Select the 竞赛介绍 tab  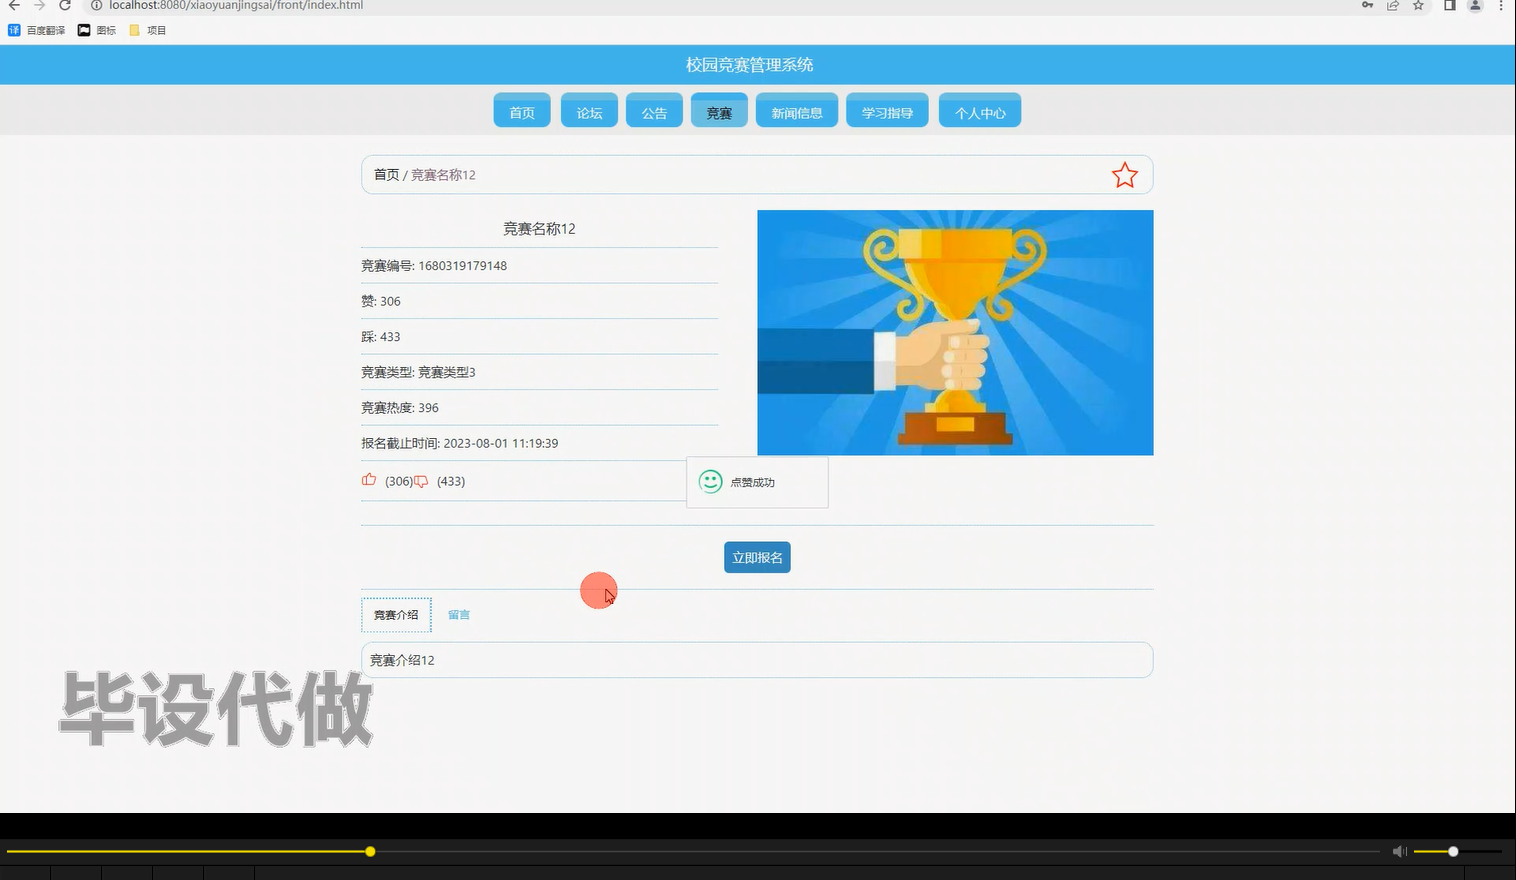coord(395,614)
